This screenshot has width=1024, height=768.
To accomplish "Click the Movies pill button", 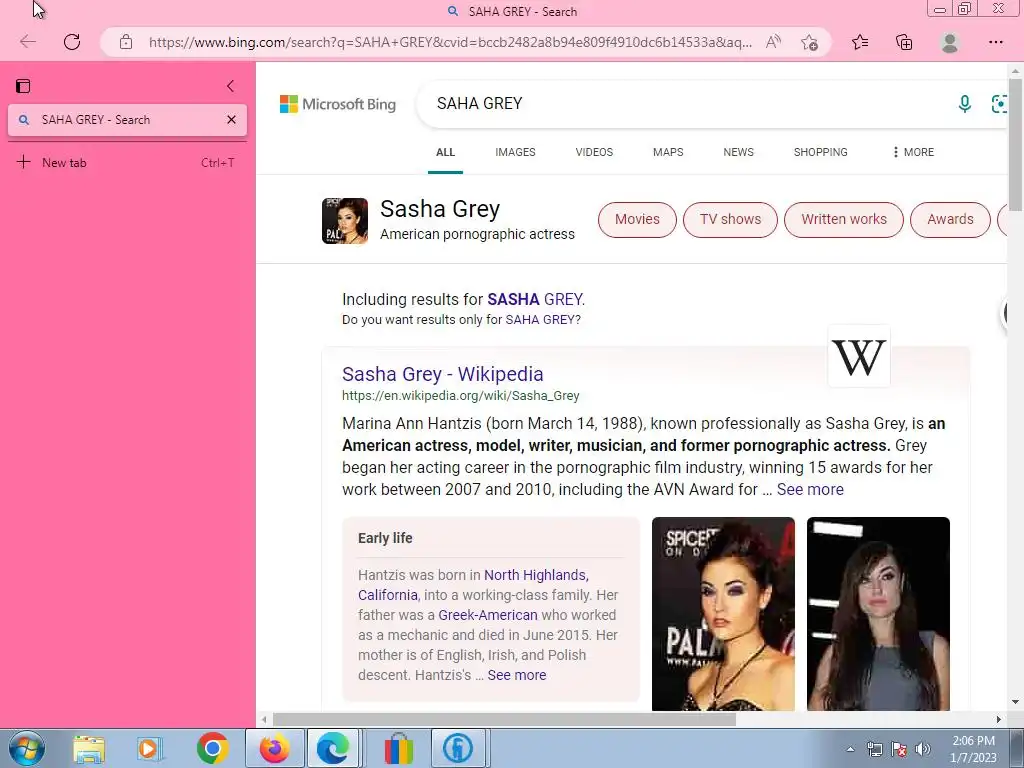I will click(x=637, y=219).
